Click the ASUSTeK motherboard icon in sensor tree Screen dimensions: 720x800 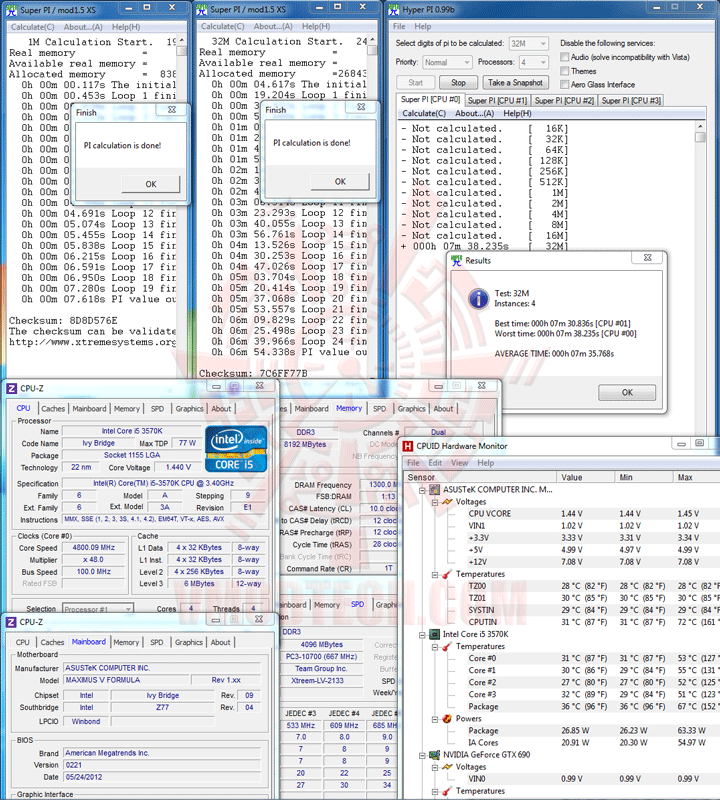click(x=434, y=490)
